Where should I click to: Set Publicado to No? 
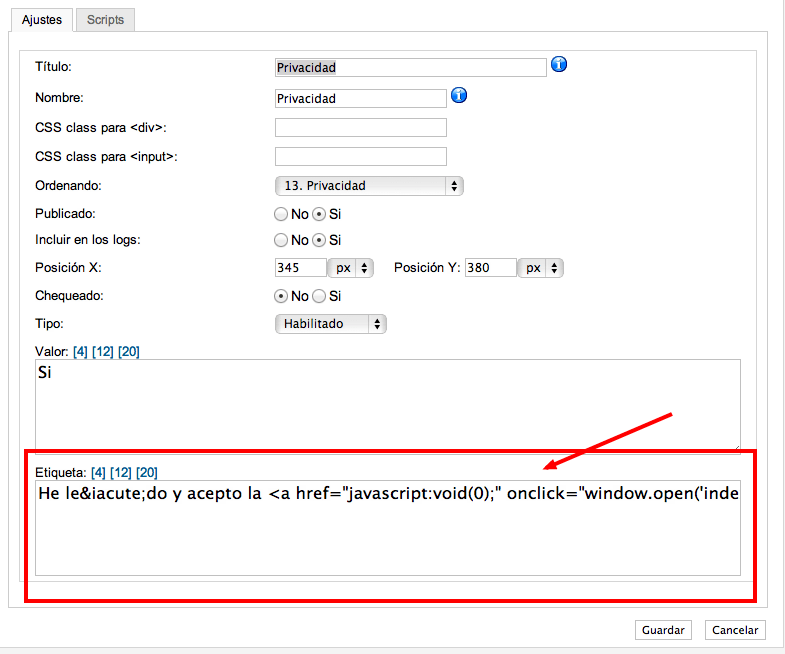click(x=281, y=214)
